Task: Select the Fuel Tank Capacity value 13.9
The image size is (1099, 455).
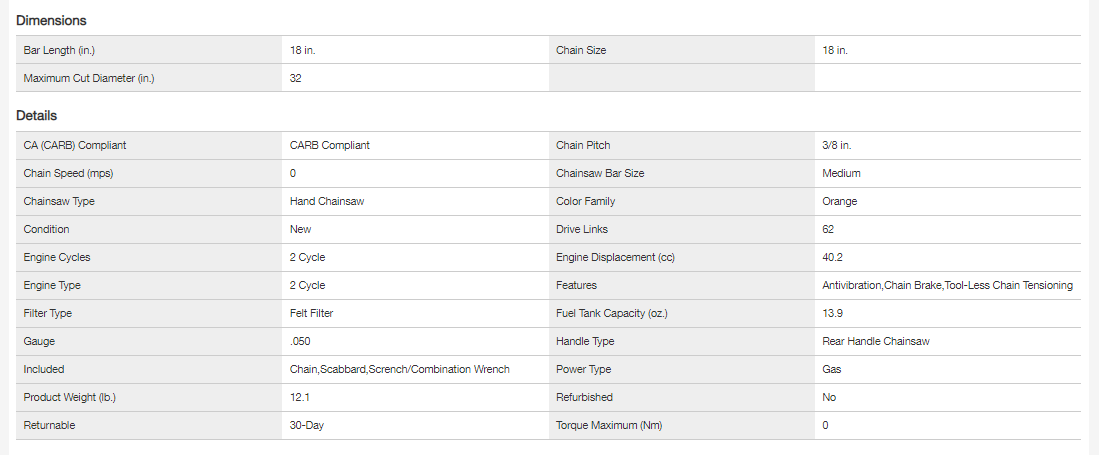Action: 832,313
